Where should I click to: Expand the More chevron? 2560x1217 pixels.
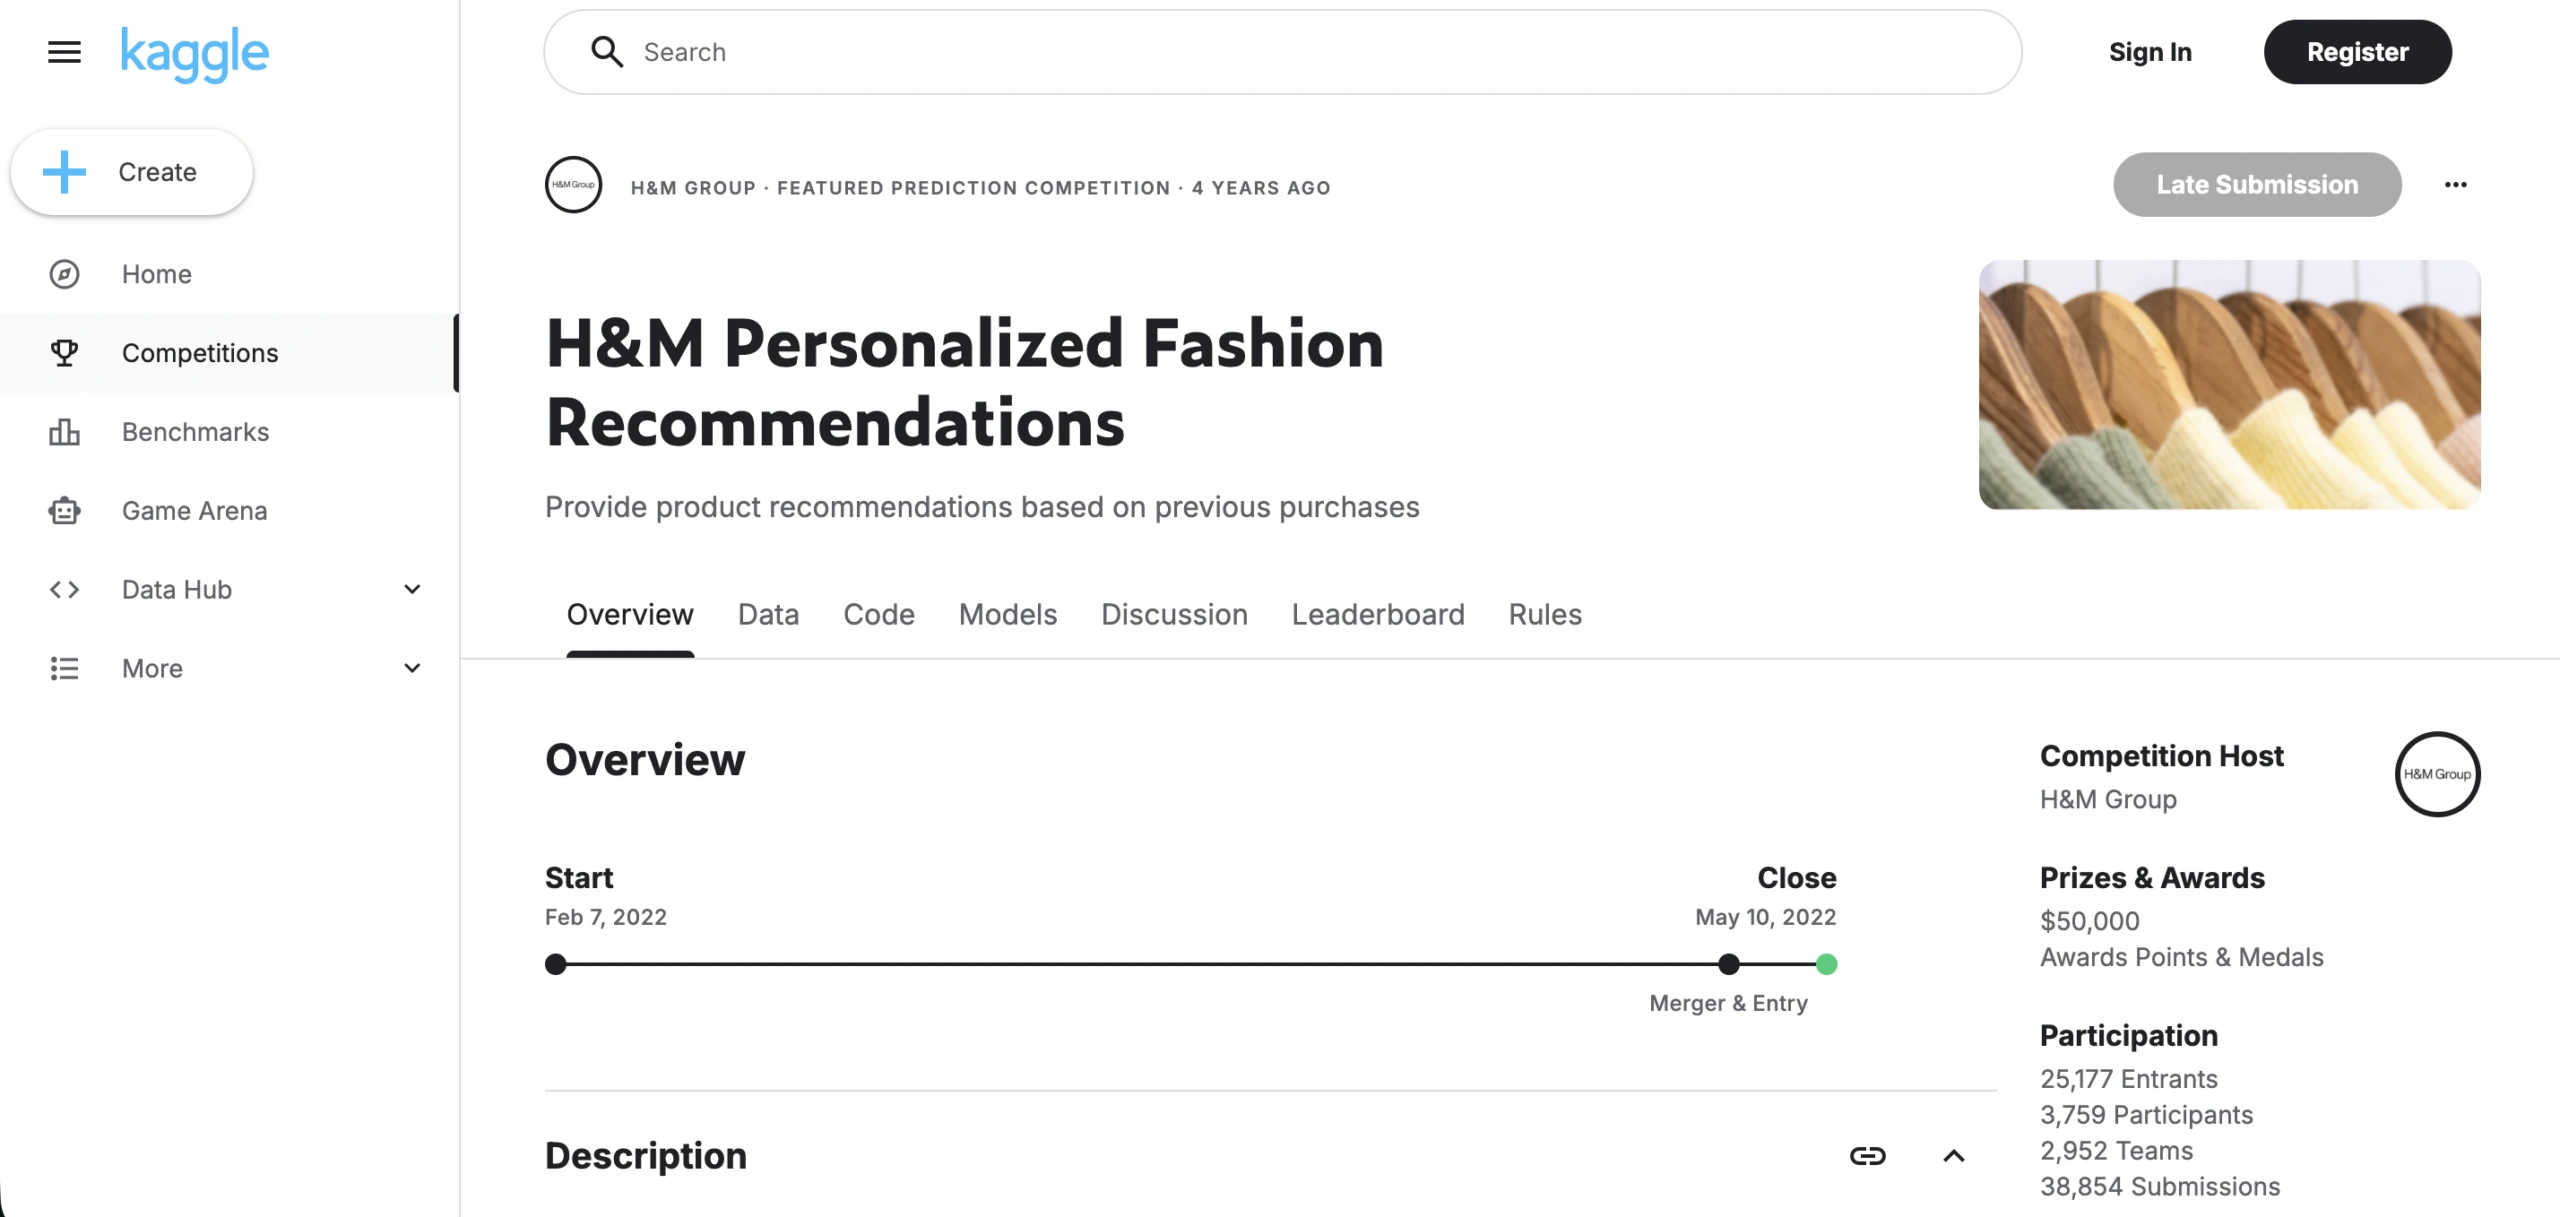[x=412, y=668]
